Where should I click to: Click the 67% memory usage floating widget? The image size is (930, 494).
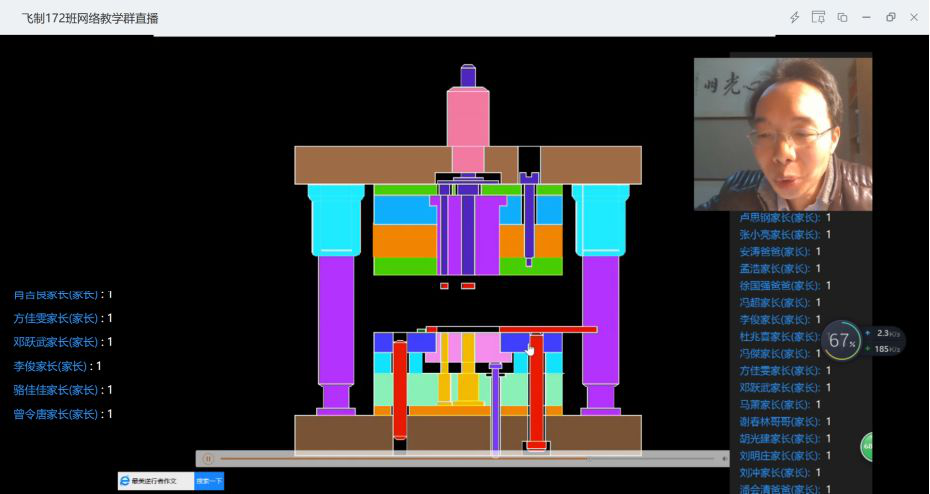842,340
